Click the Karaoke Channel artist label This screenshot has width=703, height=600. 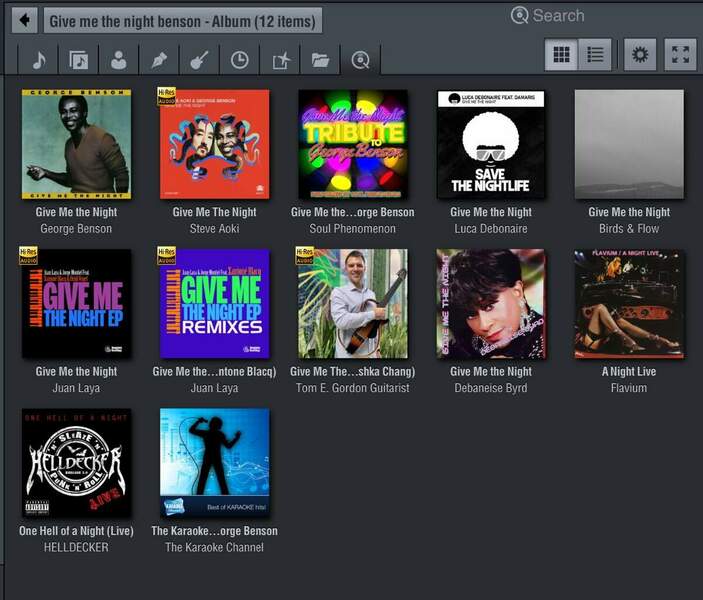pyautogui.click(x=214, y=547)
